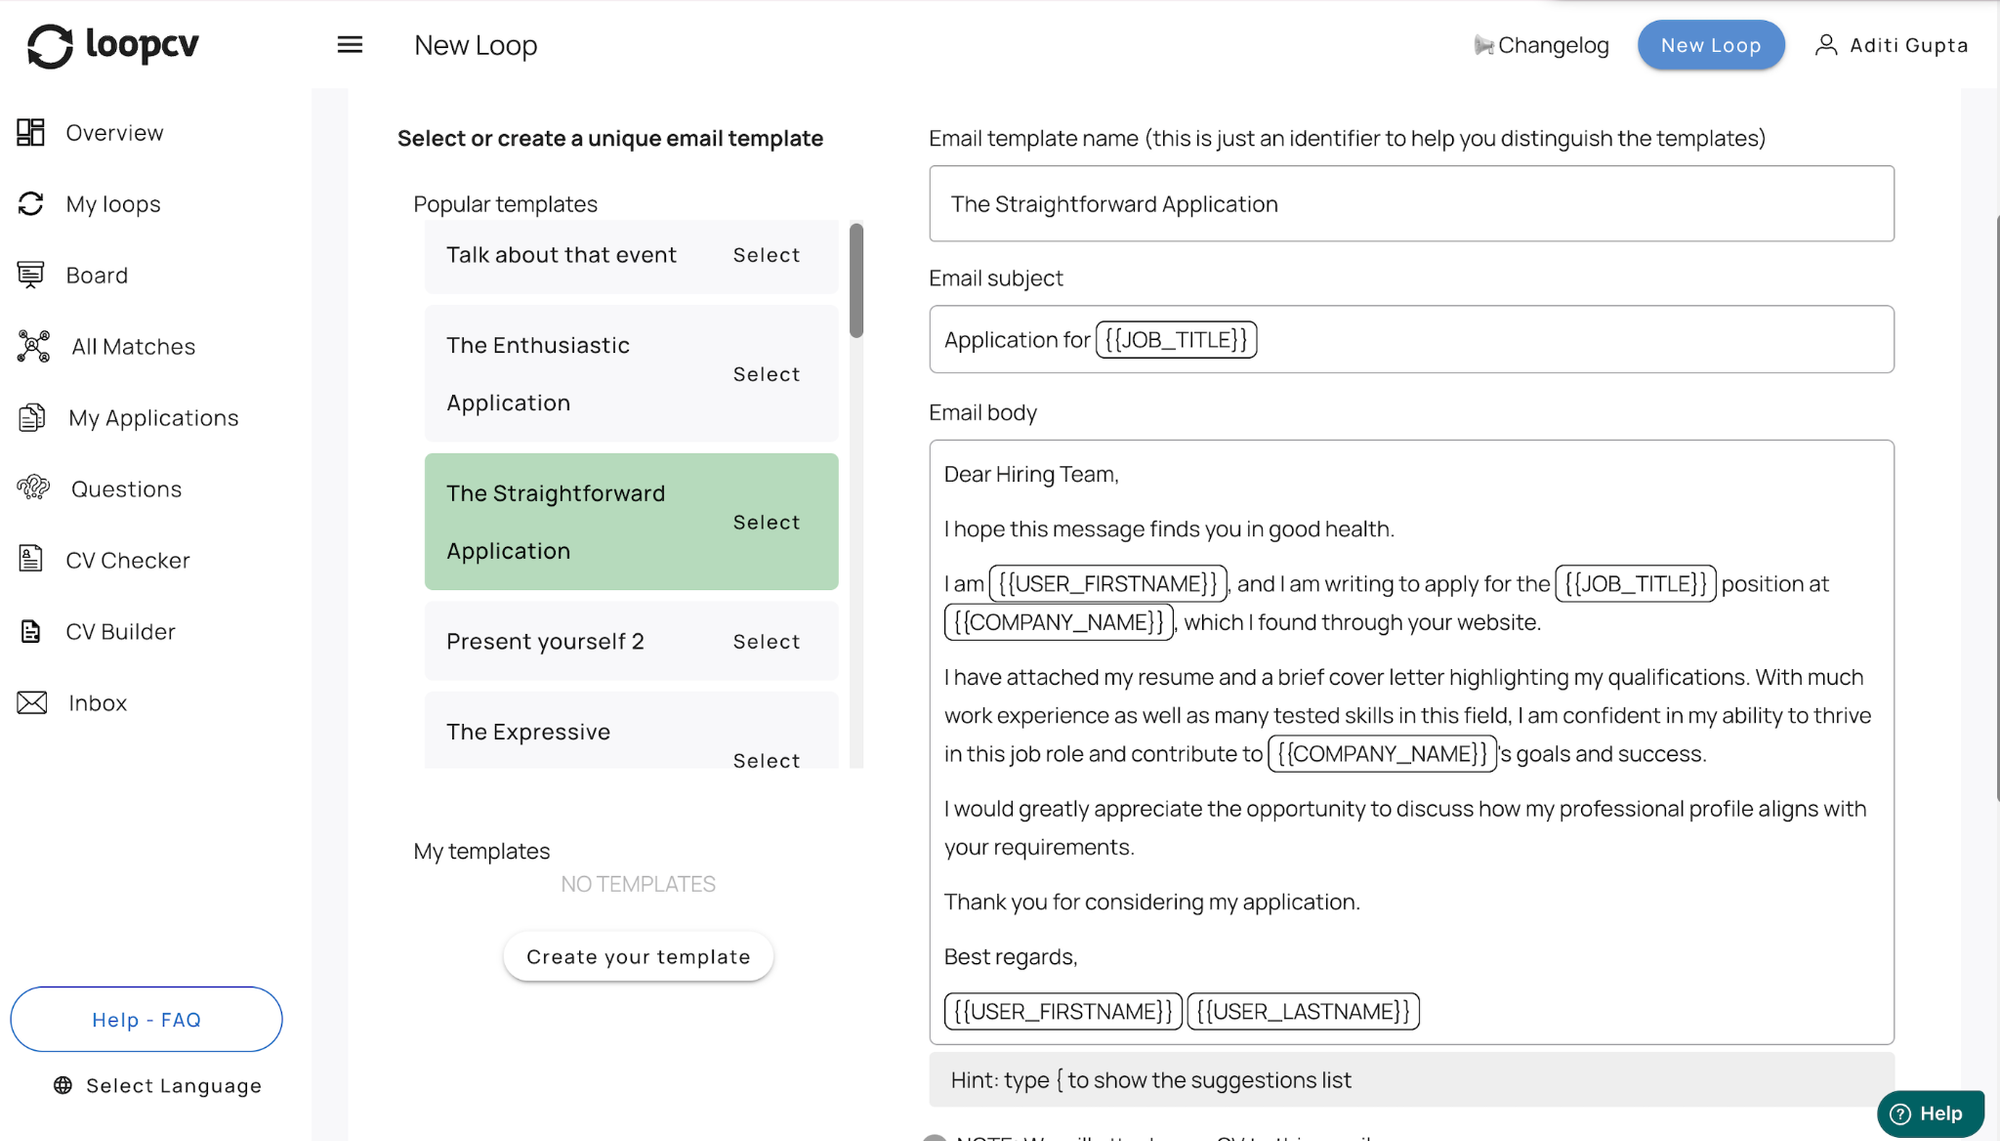
Task: Click the Board presentation icon
Action: (x=31, y=275)
